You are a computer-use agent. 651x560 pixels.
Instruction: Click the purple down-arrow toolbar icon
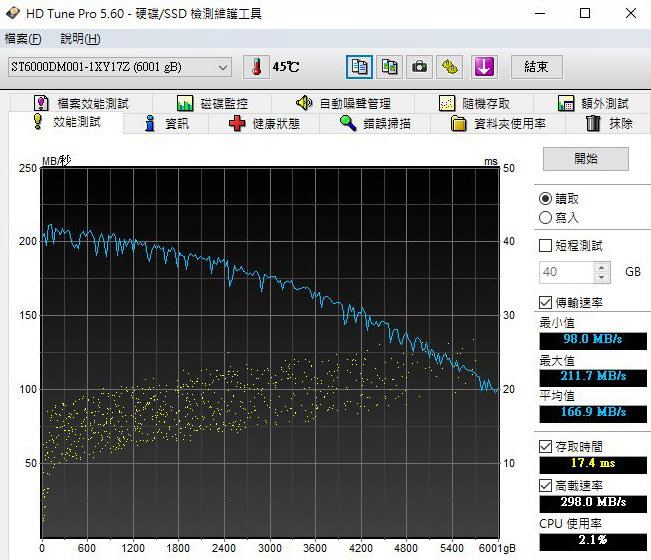pyautogui.click(x=484, y=67)
